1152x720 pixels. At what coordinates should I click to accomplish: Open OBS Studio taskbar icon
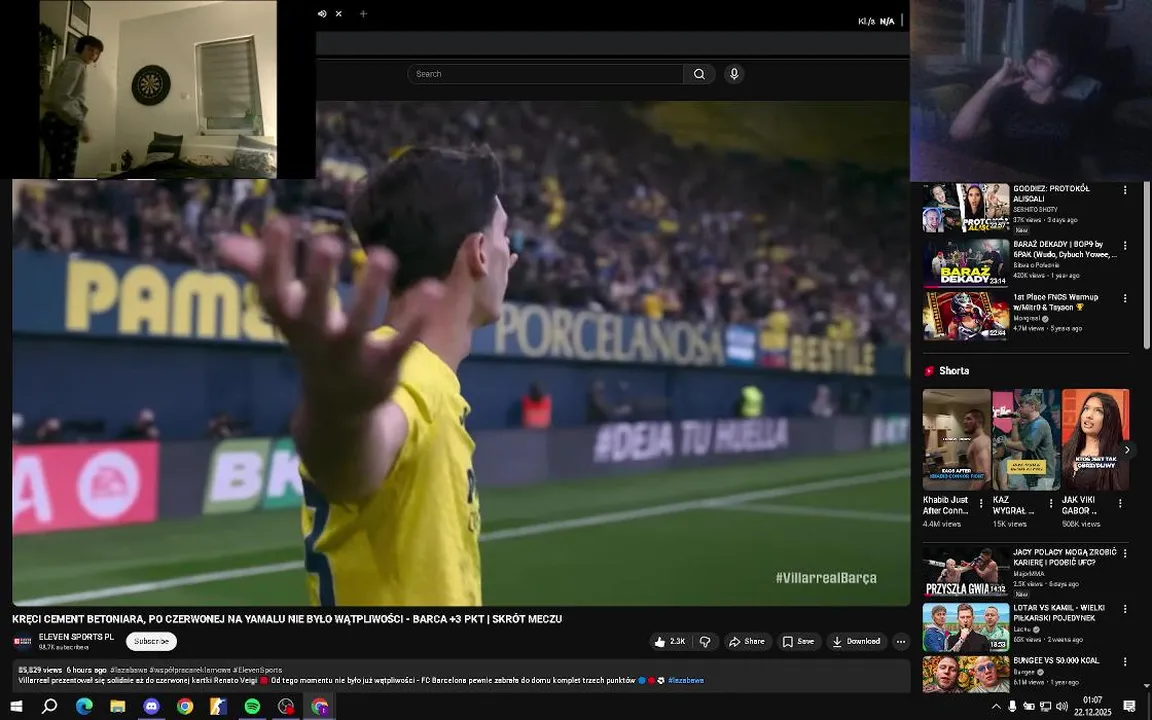click(x=286, y=706)
